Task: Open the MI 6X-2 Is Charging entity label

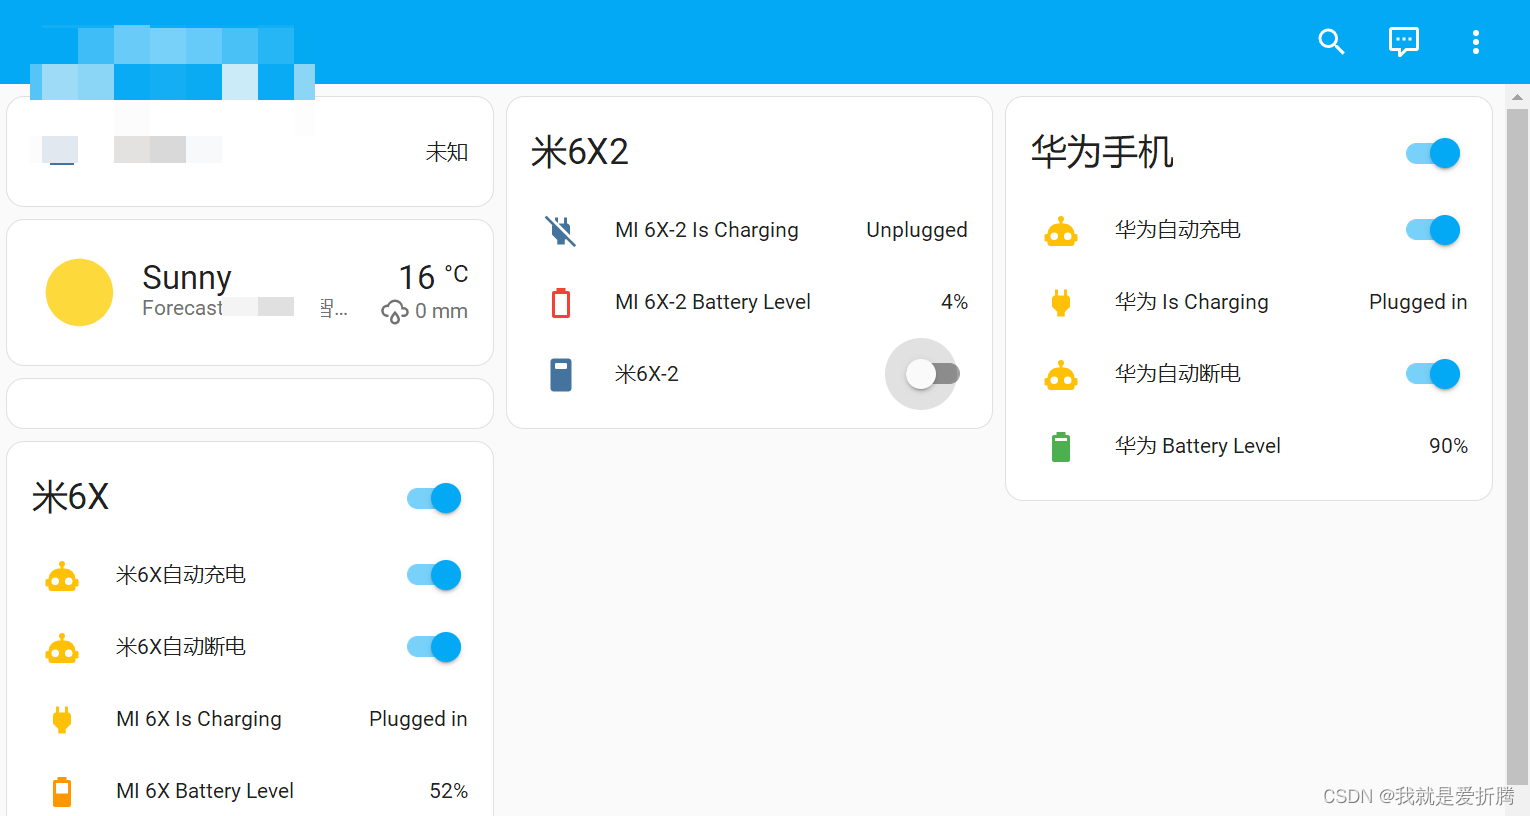Action: pyautogui.click(x=707, y=230)
